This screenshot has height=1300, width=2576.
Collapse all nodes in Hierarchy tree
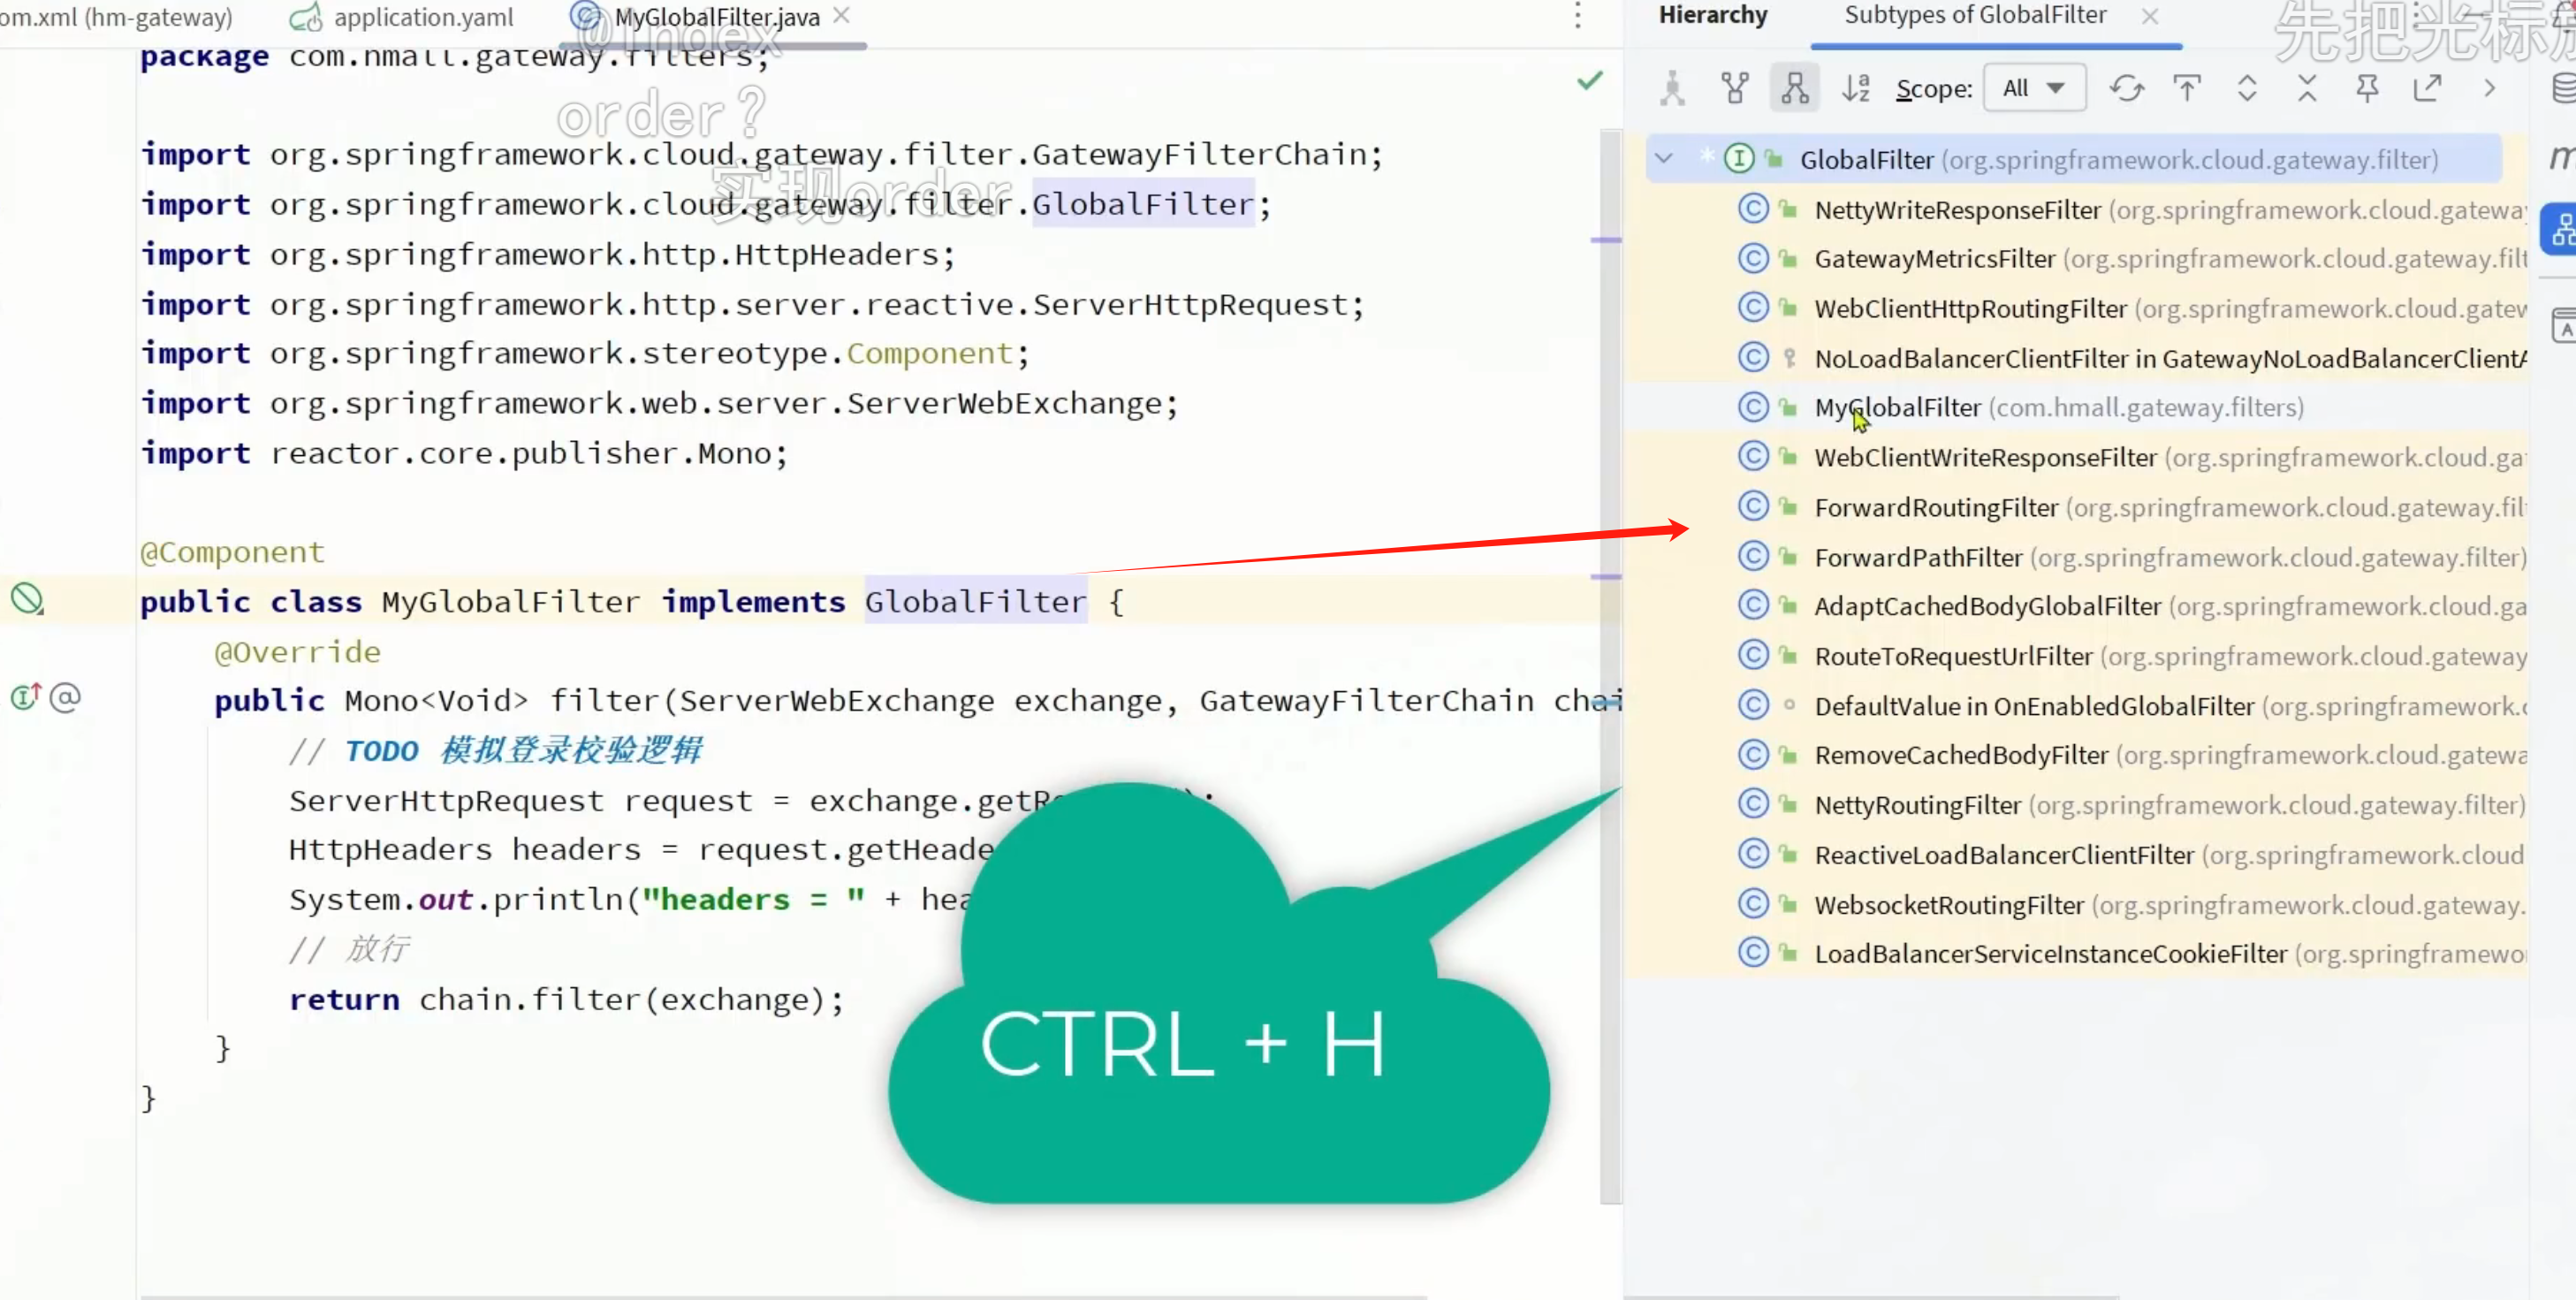pos(2307,89)
